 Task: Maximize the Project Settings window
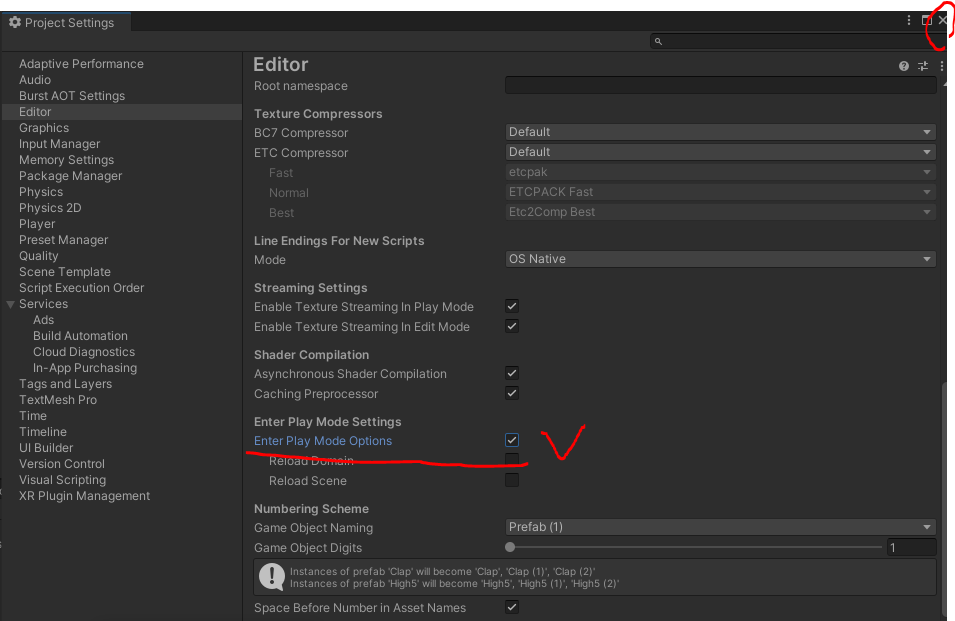926,21
